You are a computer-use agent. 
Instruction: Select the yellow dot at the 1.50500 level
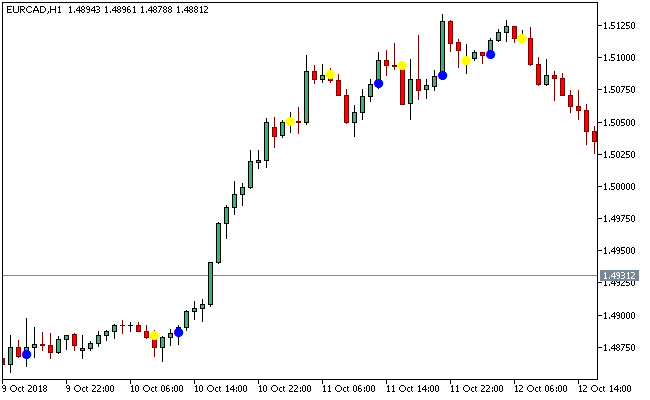290,122
